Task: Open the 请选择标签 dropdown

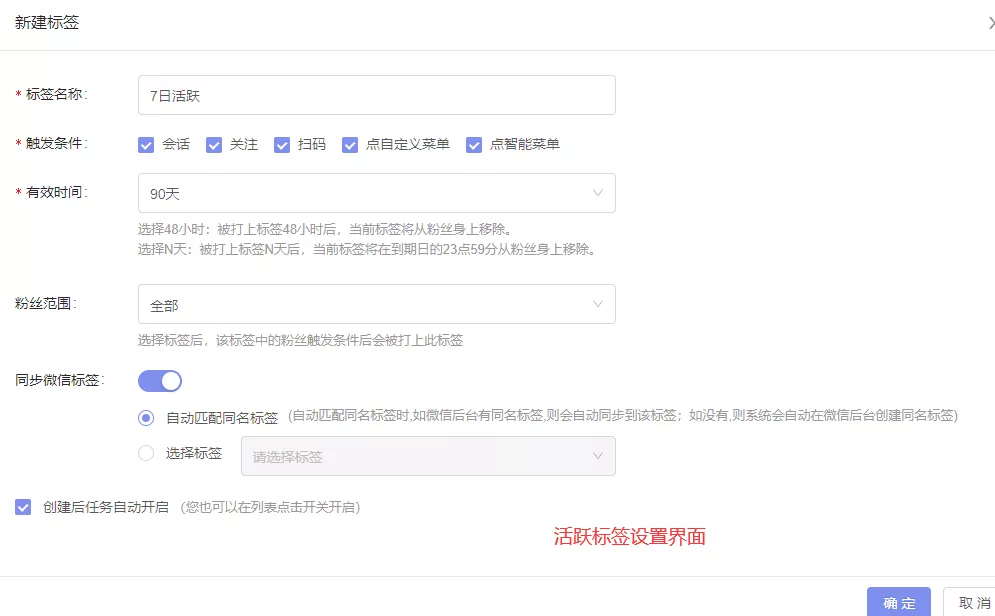Action: pyautogui.click(x=428, y=456)
